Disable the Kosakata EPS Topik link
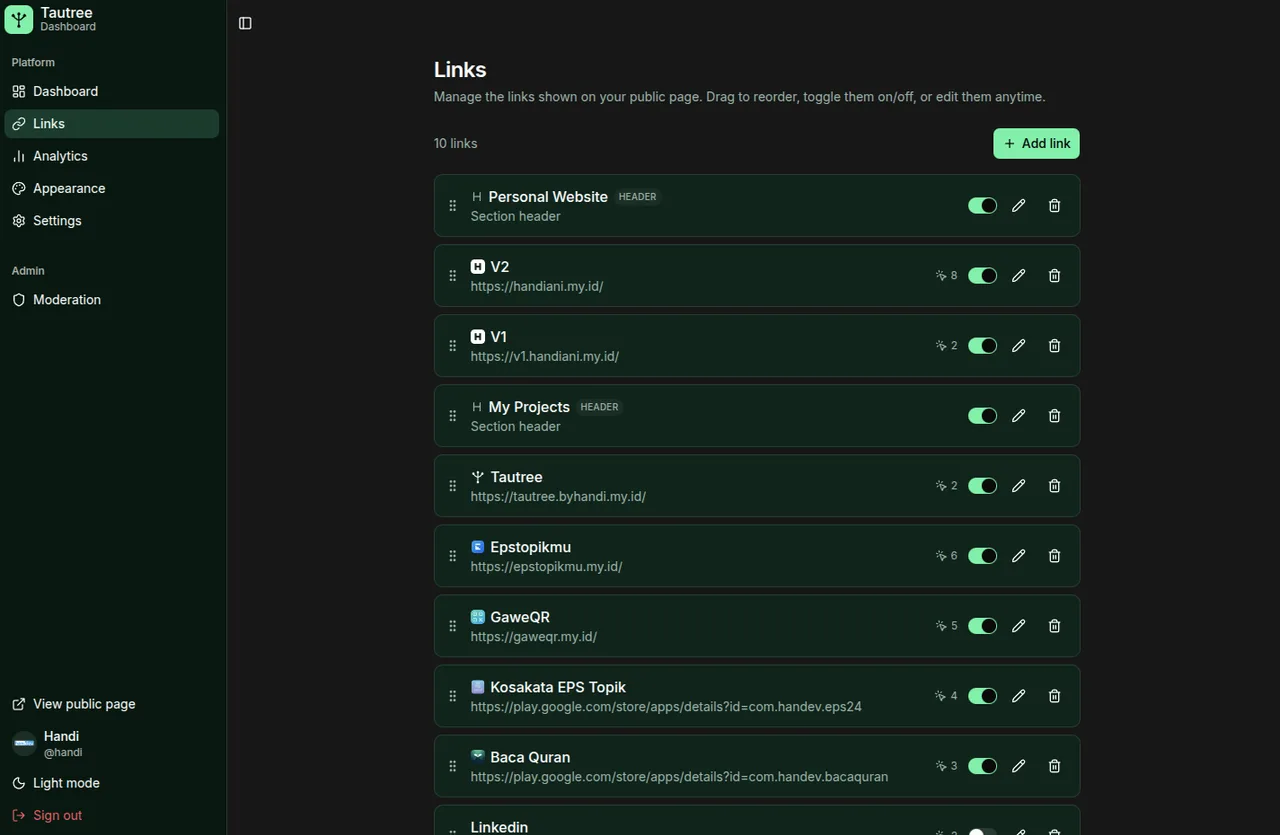This screenshot has width=1280, height=835. (983, 696)
